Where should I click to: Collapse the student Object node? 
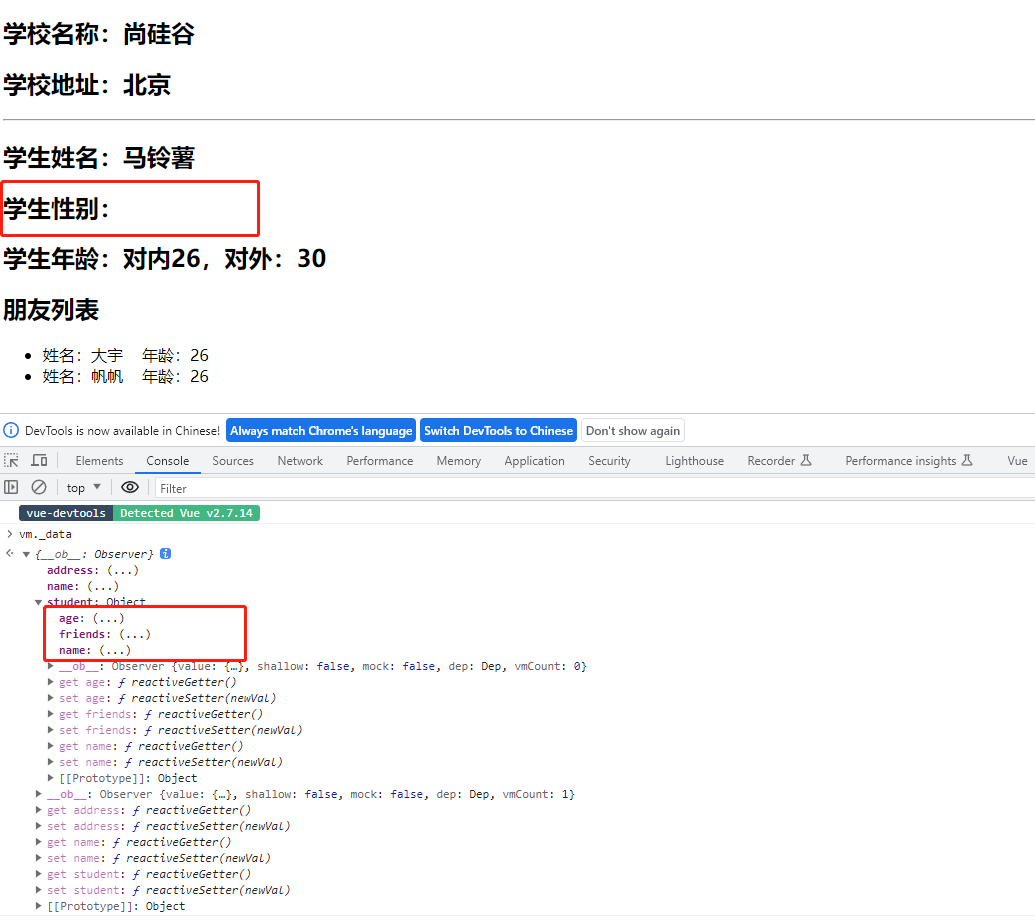click(38, 602)
